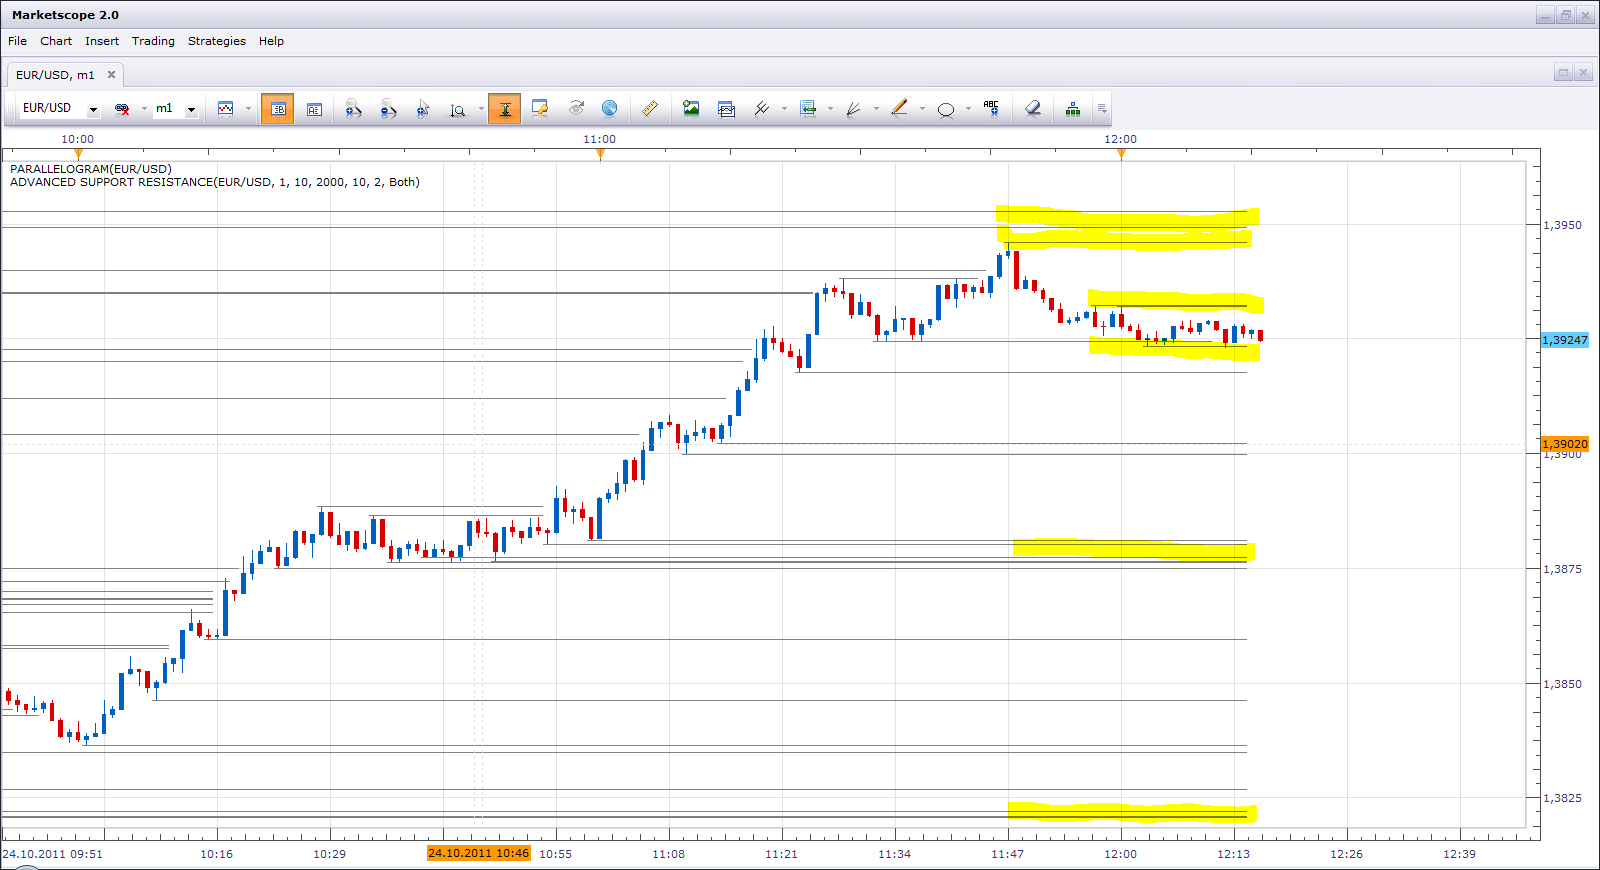Open toolbar overflow options arrow
Image resolution: width=1600 pixels, height=870 pixels.
[1102, 109]
